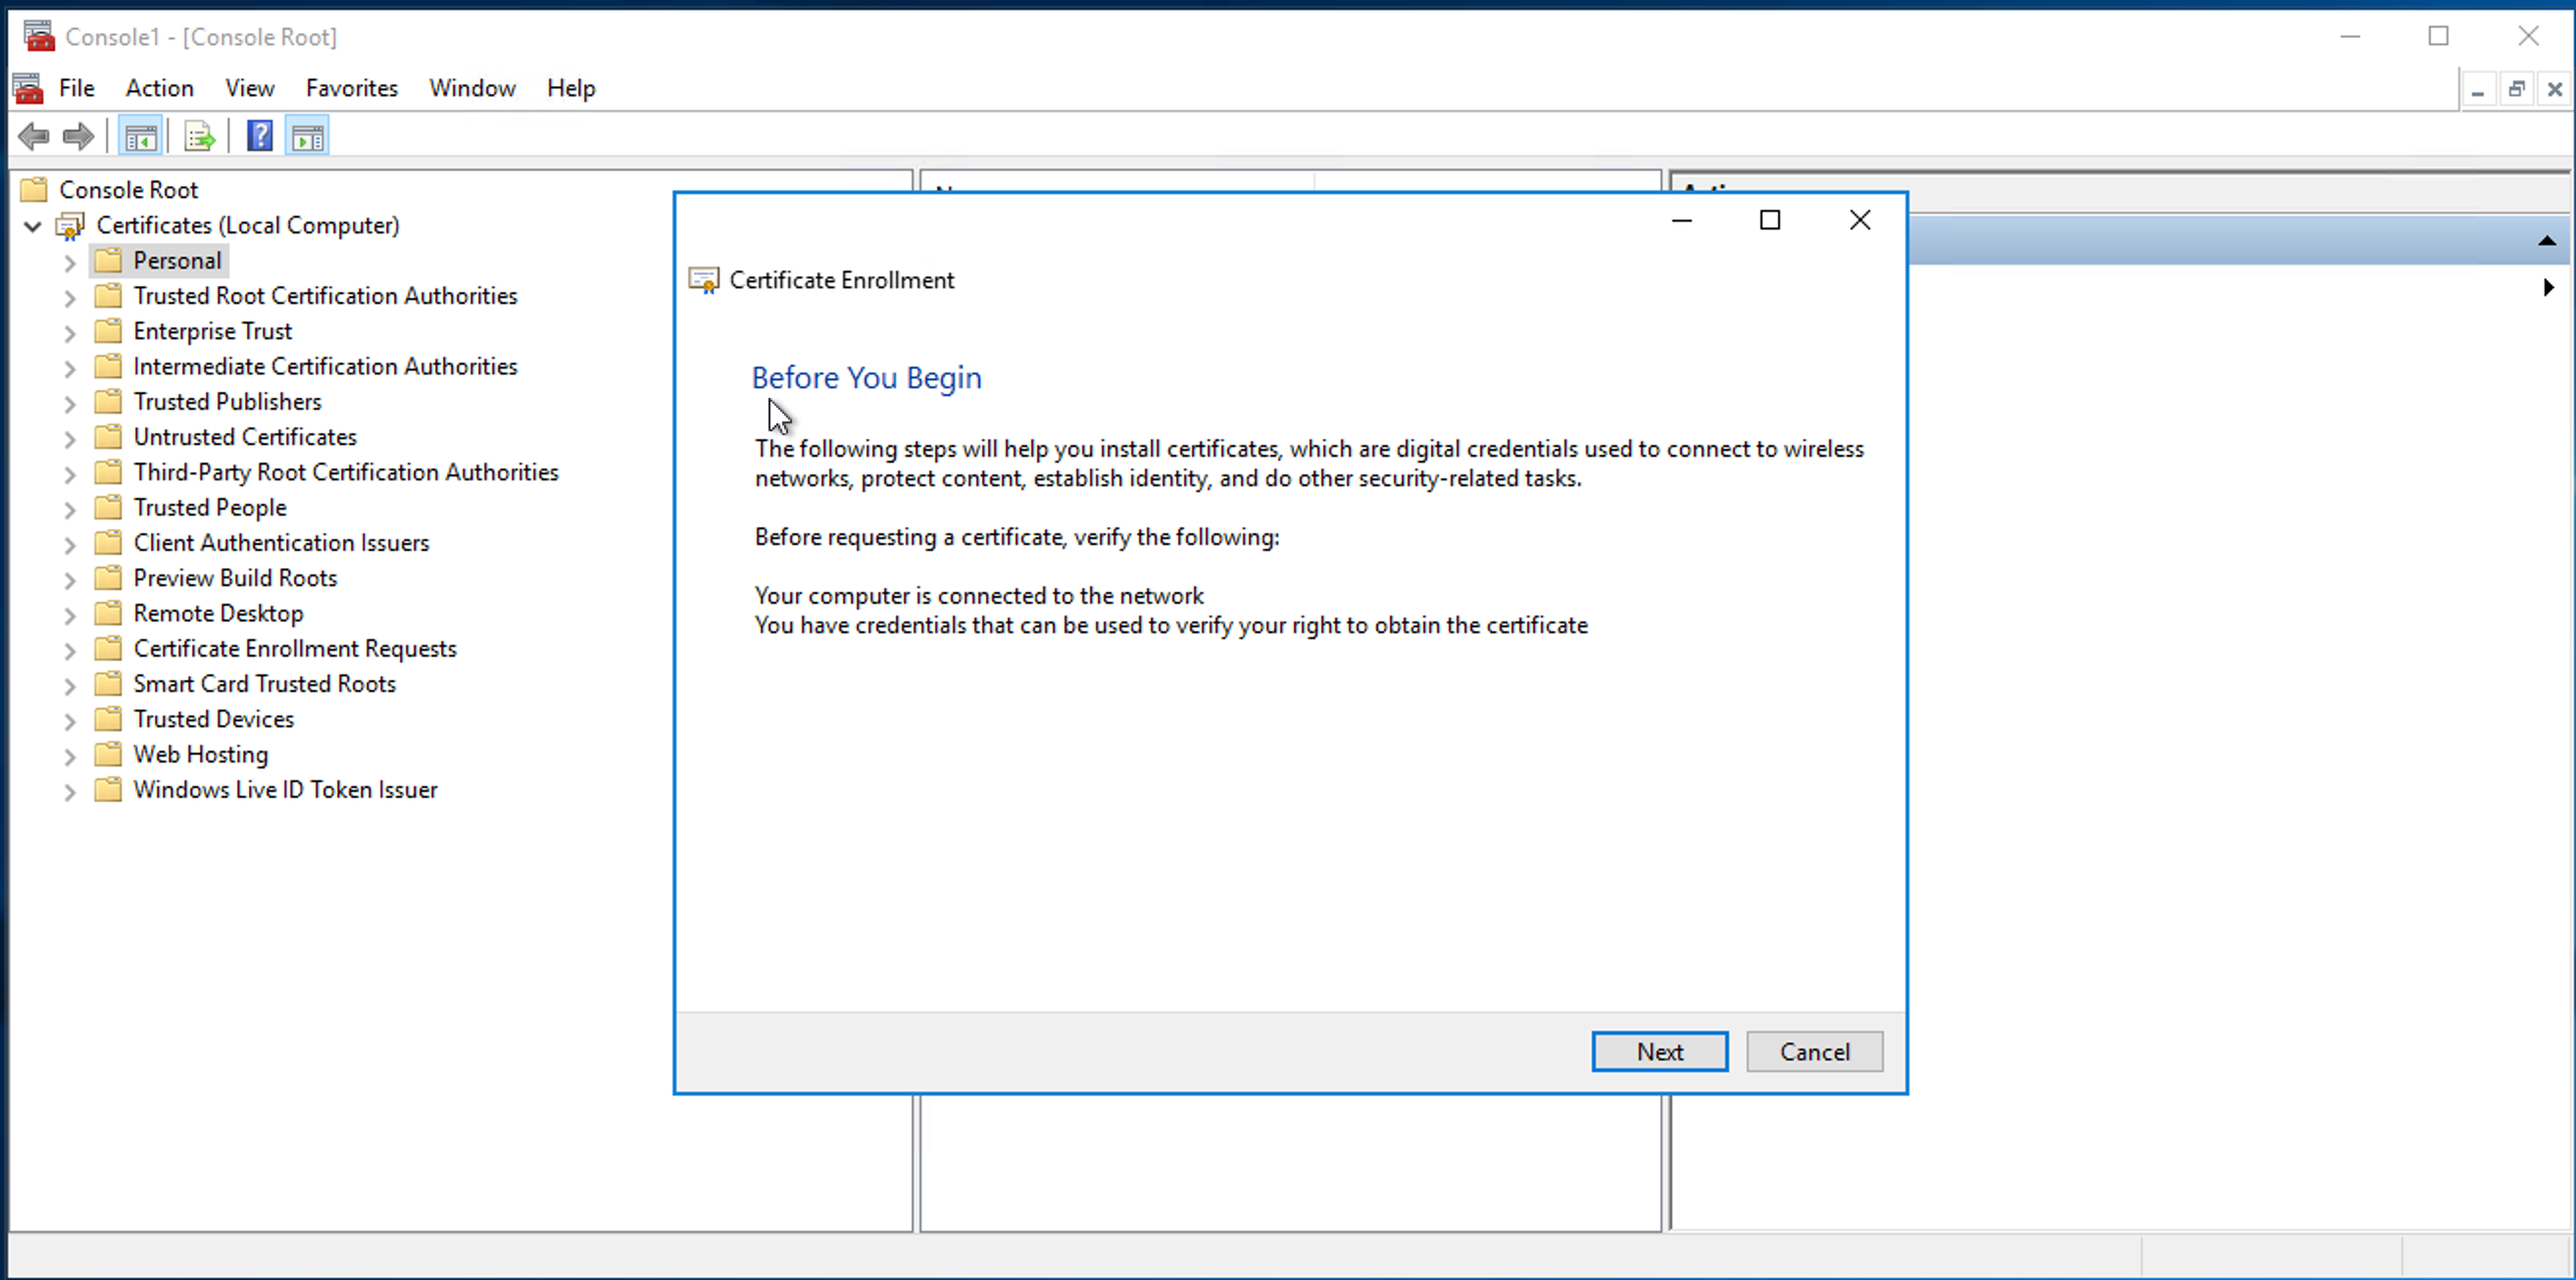Click the Certificate Enrollment wizard certificate icon
Image resolution: width=2576 pixels, height=1280 pixels.
point(704,280)
